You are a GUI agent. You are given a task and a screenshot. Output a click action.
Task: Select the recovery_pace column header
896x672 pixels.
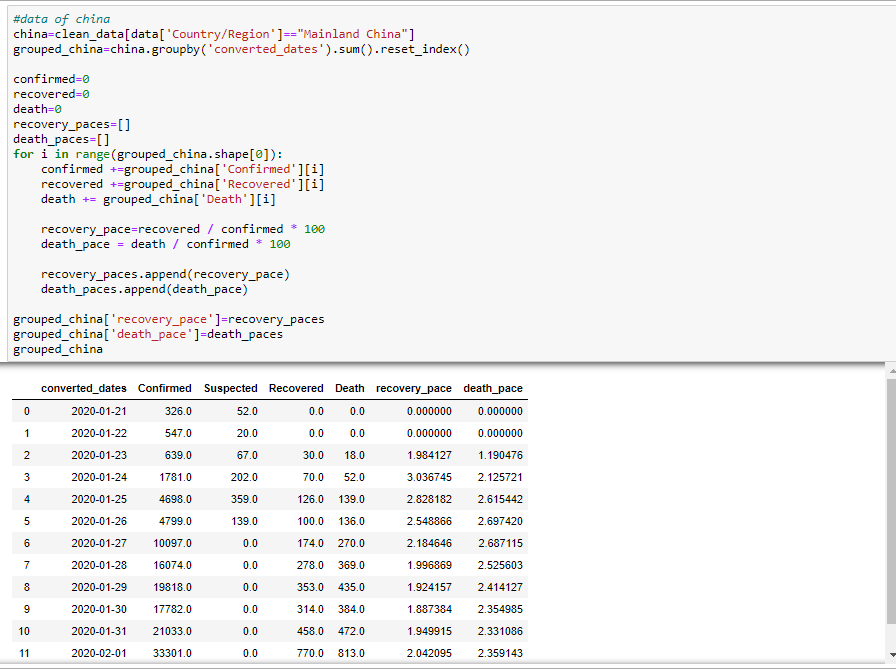pyautogui.click(x=413, y=388)
